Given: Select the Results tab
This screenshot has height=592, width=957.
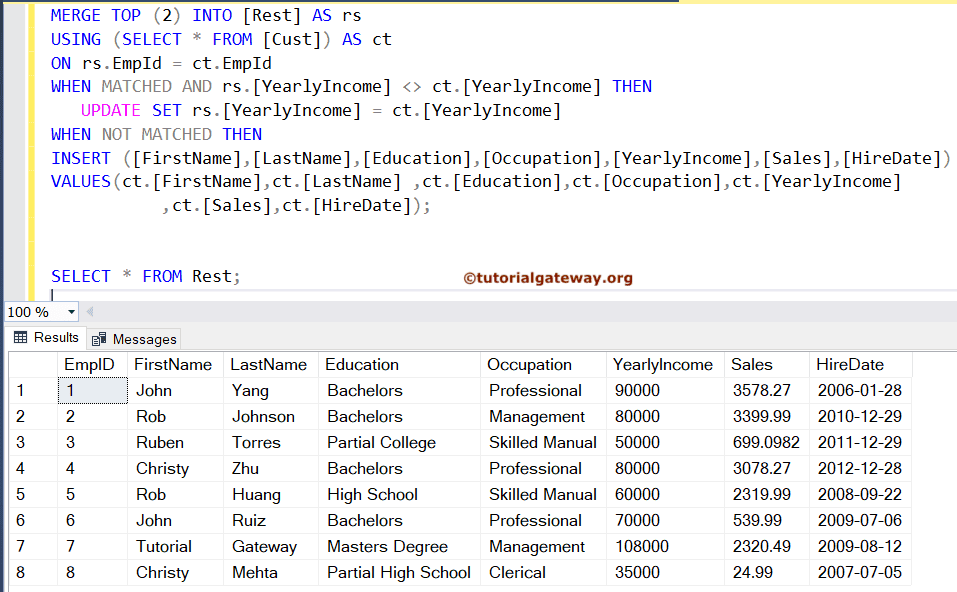Looking at the screenshot, I should tap(54, 338).
